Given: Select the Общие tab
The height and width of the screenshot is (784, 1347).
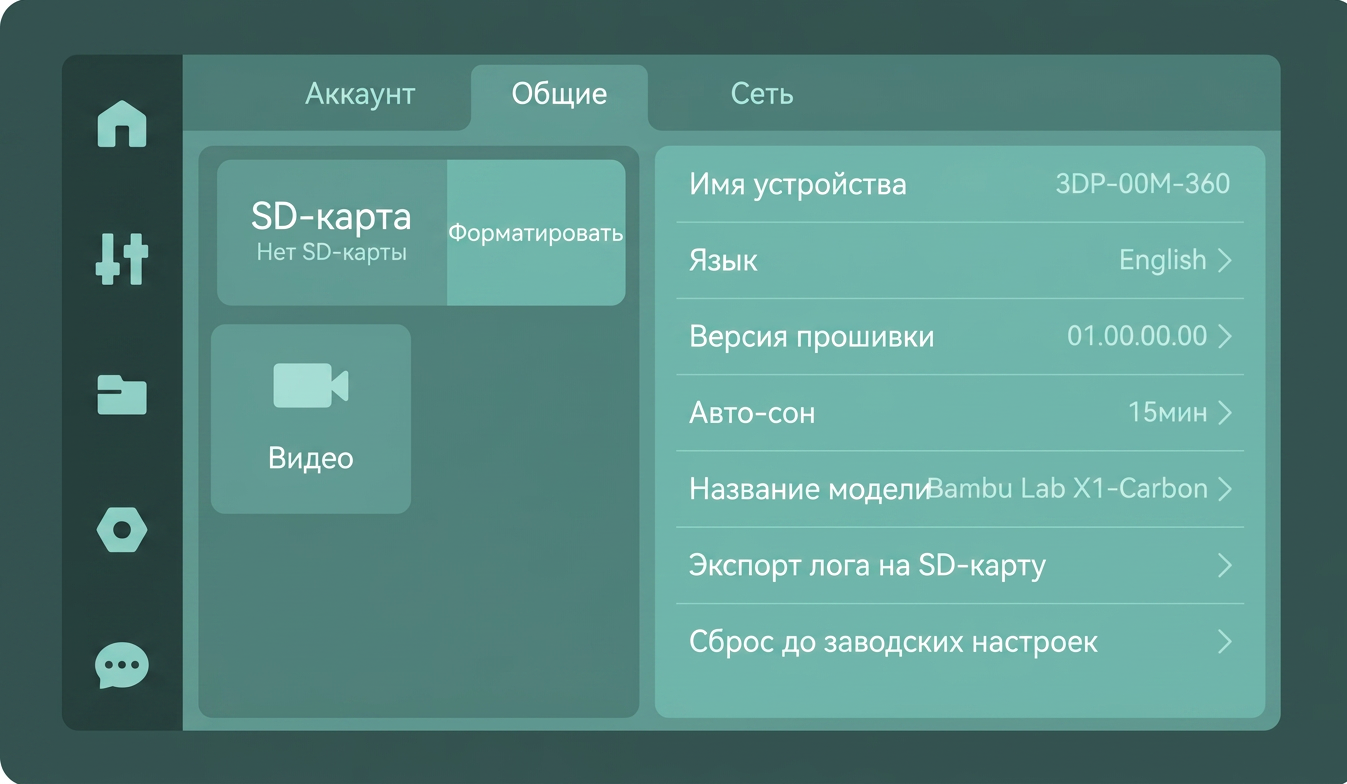Looking at the screenshot, I should tap(559, 94).
